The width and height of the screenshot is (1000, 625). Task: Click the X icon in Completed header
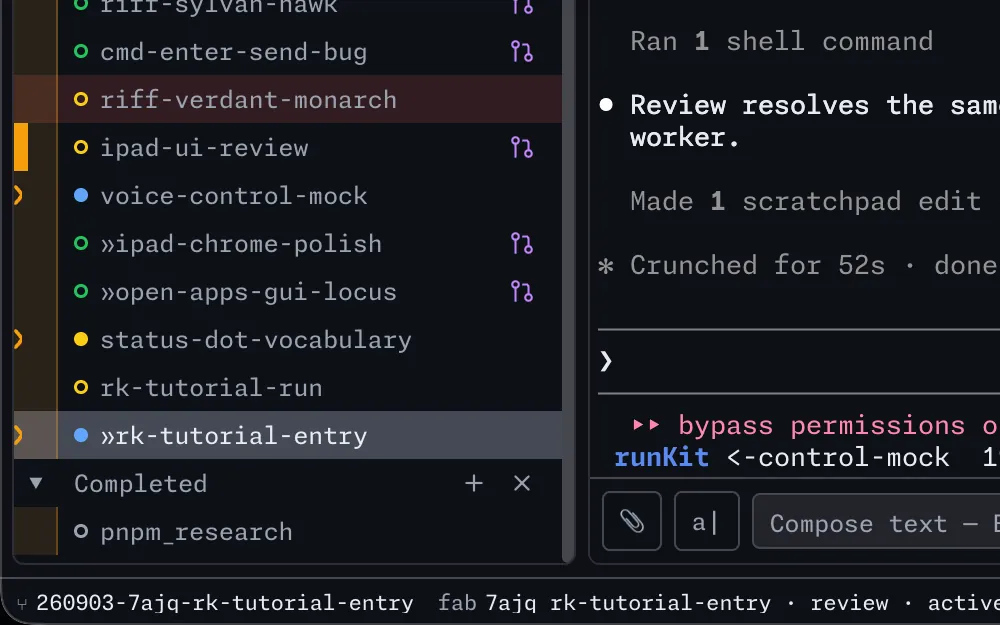(522, 483)
